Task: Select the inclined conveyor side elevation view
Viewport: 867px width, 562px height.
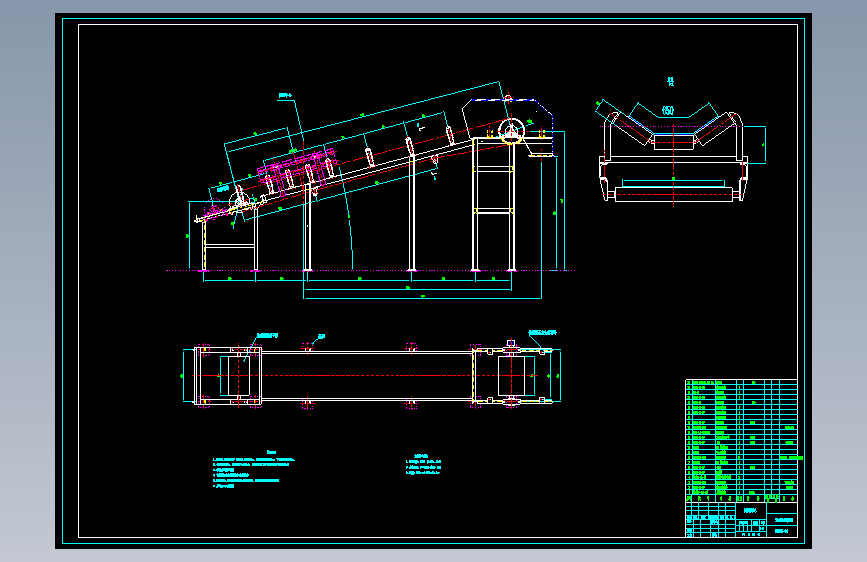Action: (x=370, y=191)
